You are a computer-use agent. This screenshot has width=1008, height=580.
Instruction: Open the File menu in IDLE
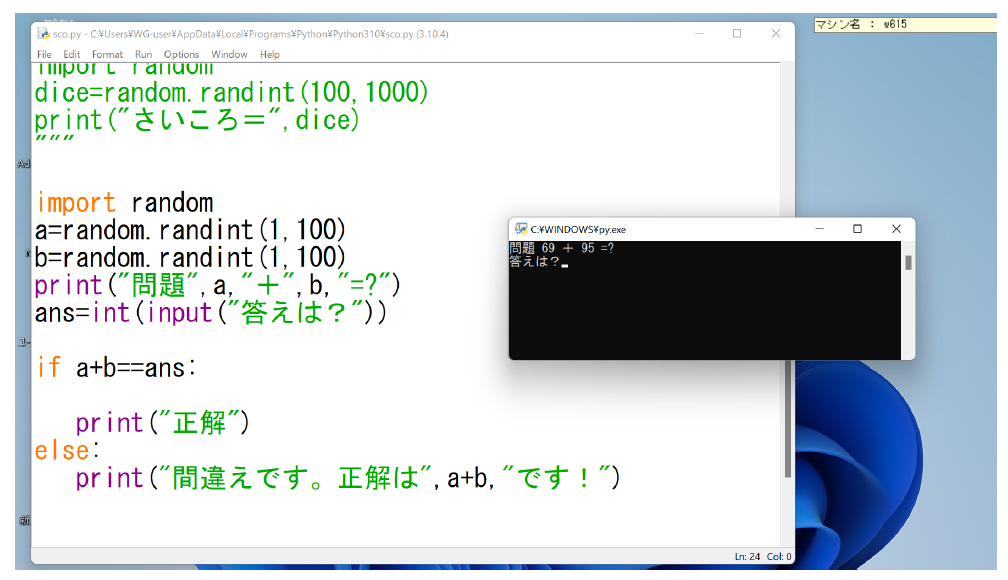tap(44, 54)
